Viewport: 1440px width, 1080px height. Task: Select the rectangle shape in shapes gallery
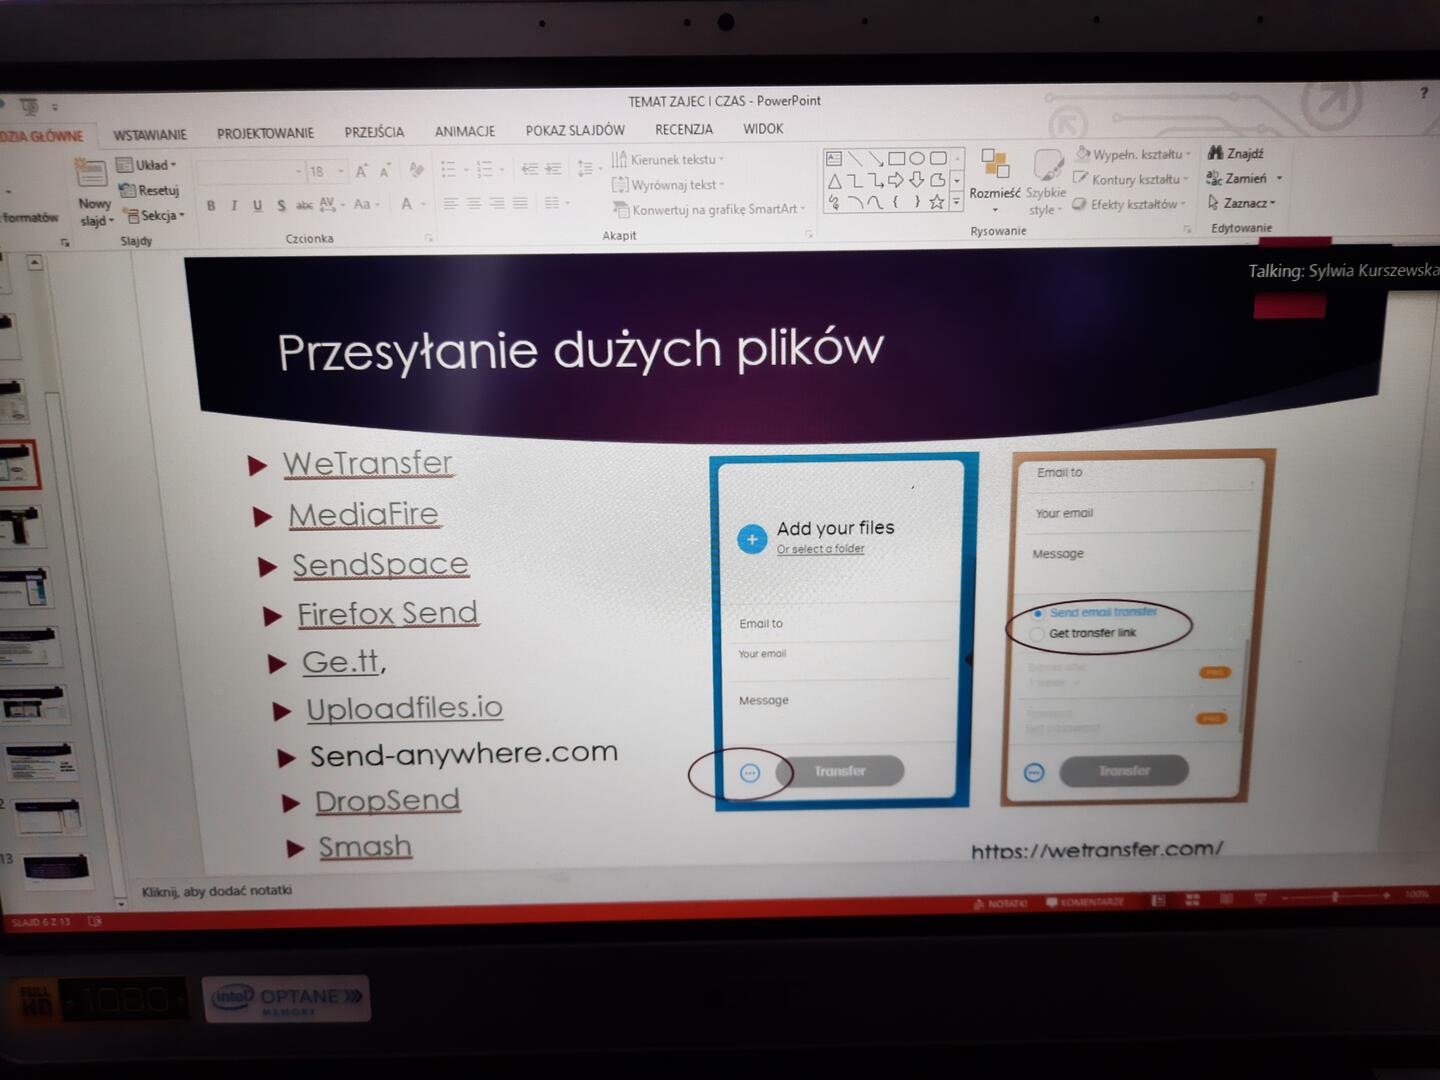pos(896,158)
